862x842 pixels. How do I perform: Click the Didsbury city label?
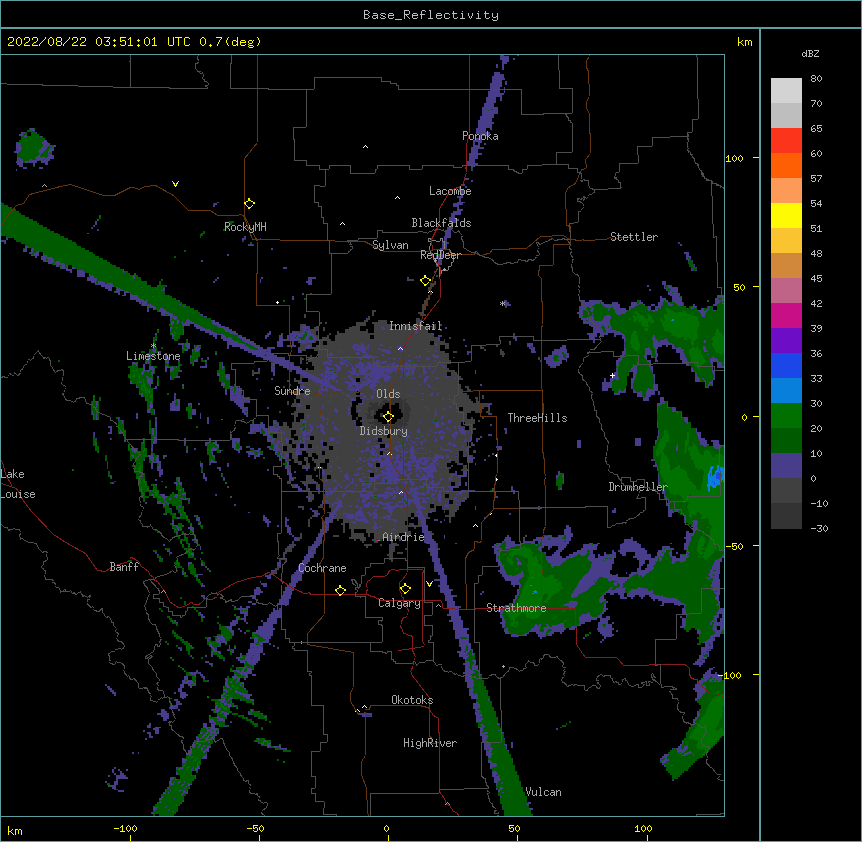pos(384,431)
